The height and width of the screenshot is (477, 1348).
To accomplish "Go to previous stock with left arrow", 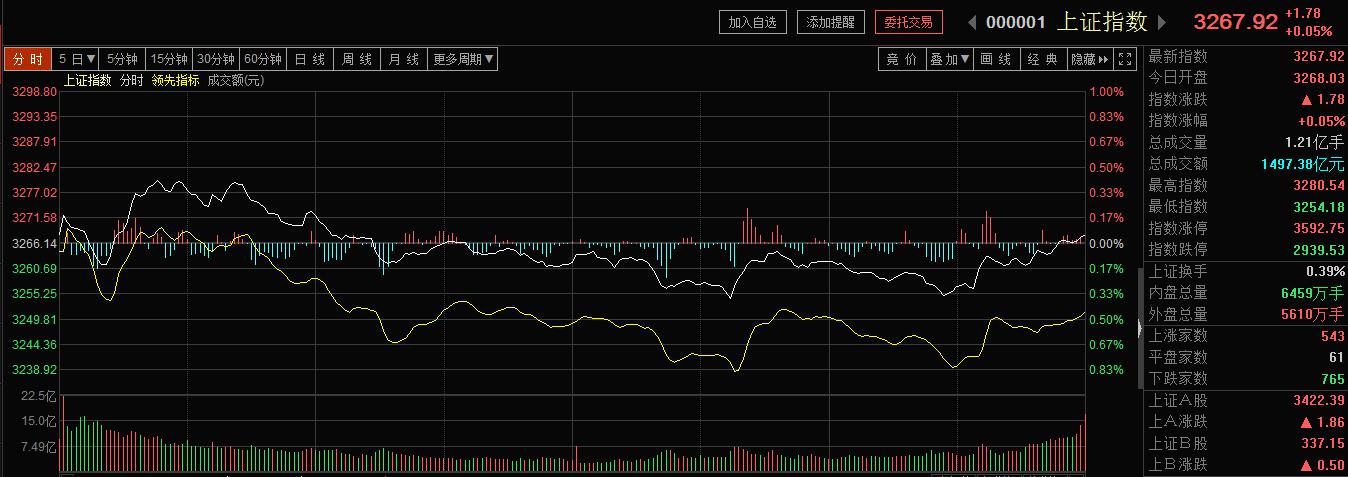I will (971, 22).
